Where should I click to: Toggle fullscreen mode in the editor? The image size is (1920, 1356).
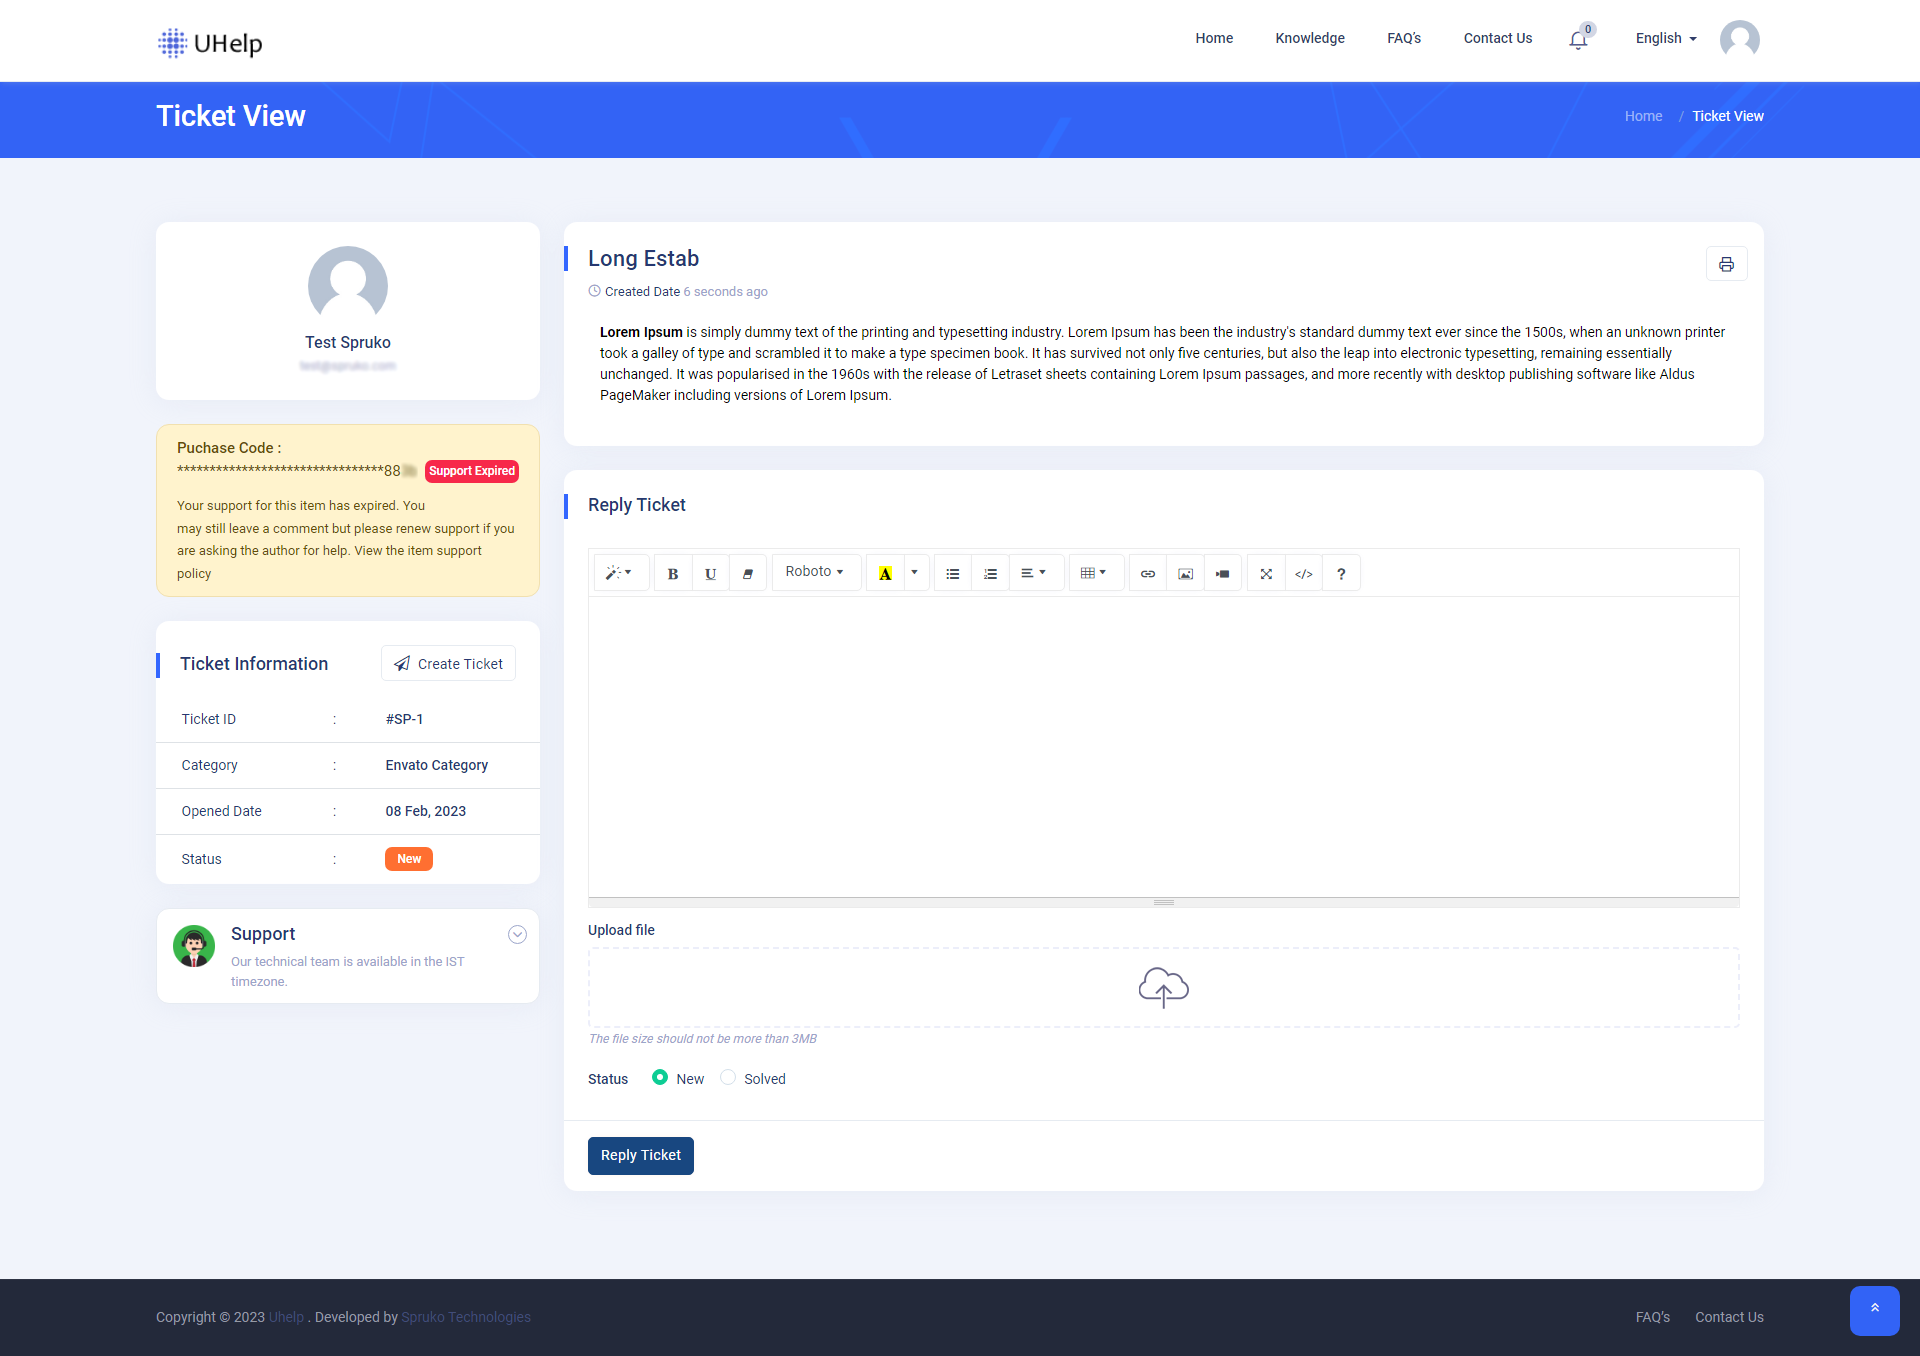coord(1265,572)
